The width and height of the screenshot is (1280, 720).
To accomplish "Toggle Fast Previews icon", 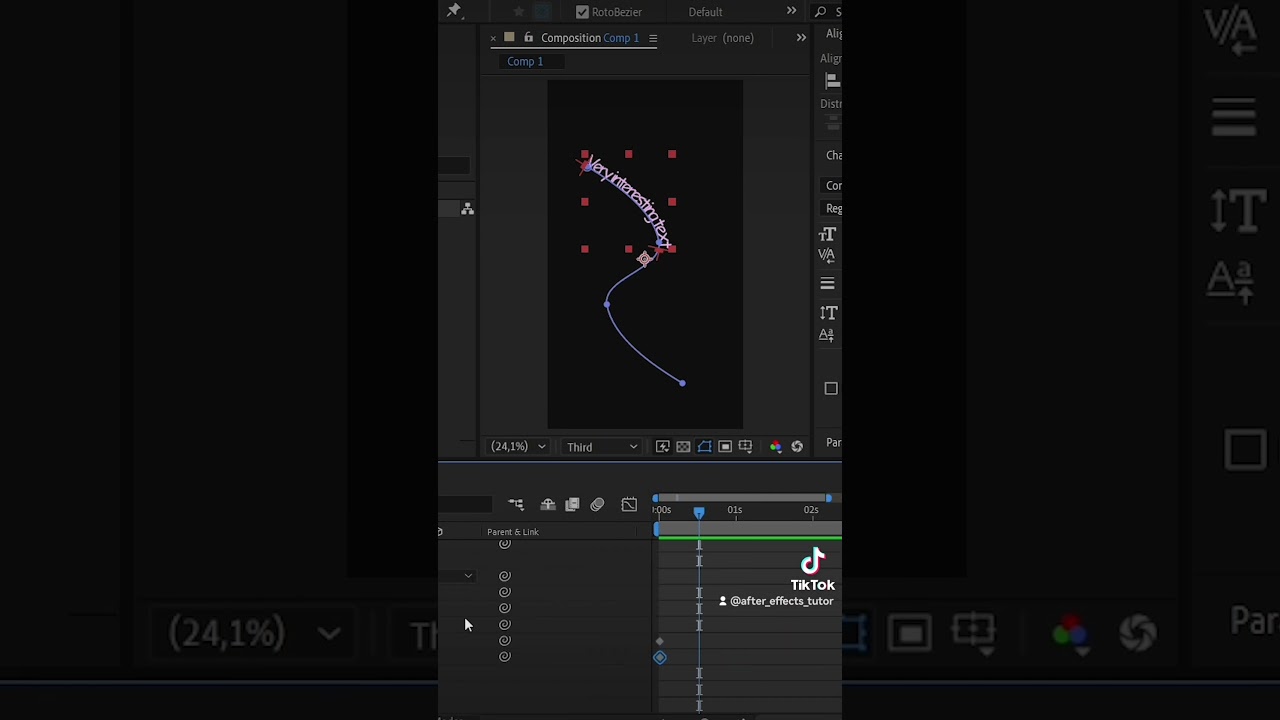I will pos(662,447).
